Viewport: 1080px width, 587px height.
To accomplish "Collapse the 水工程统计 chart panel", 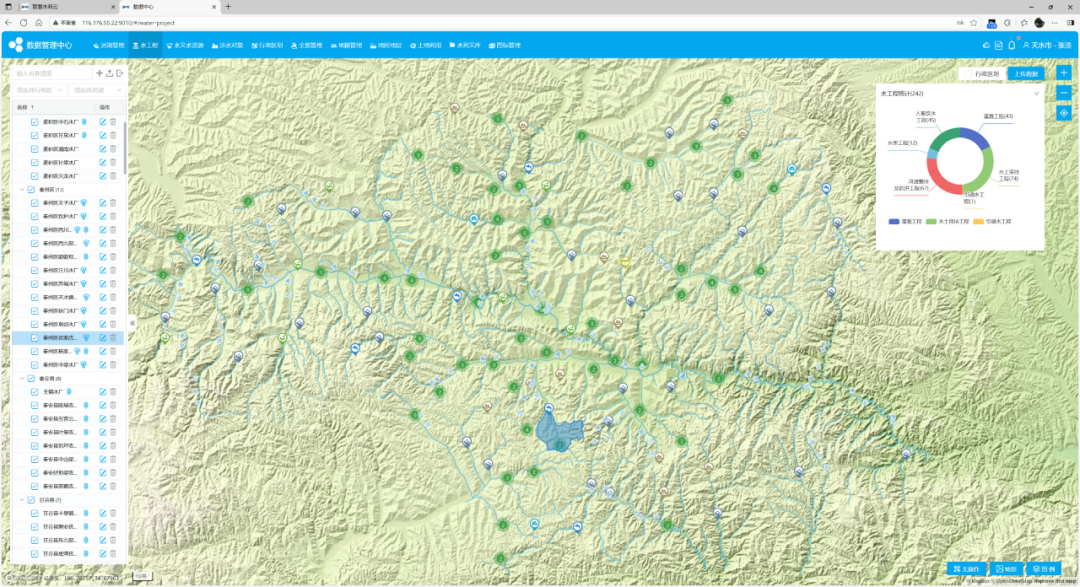I will (x=1036, y=94).
